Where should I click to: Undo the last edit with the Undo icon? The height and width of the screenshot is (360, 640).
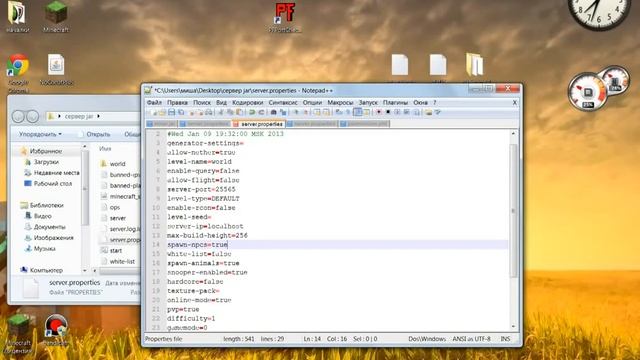pyautogui.click(x=252, y=112)
